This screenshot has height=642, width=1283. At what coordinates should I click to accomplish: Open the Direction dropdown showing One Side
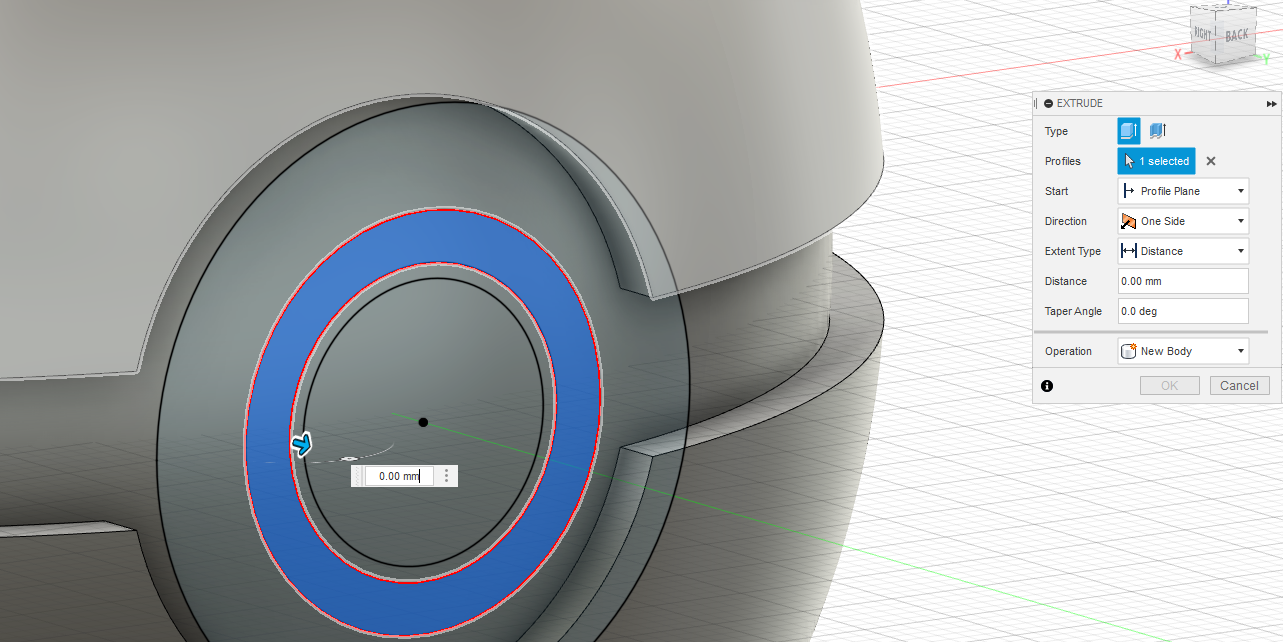pyautogui.click(x=1183, y=221)
